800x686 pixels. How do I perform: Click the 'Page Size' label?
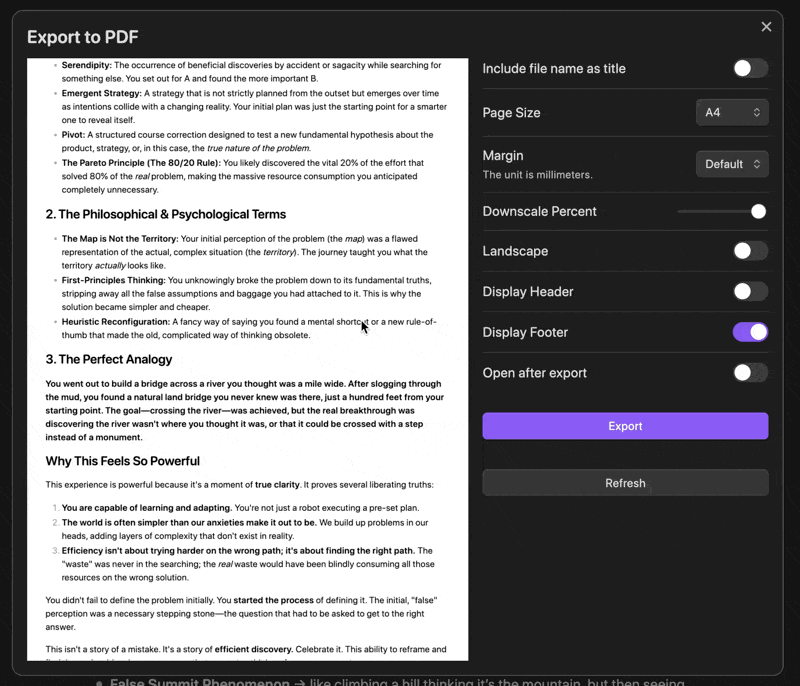click(511, 113)
